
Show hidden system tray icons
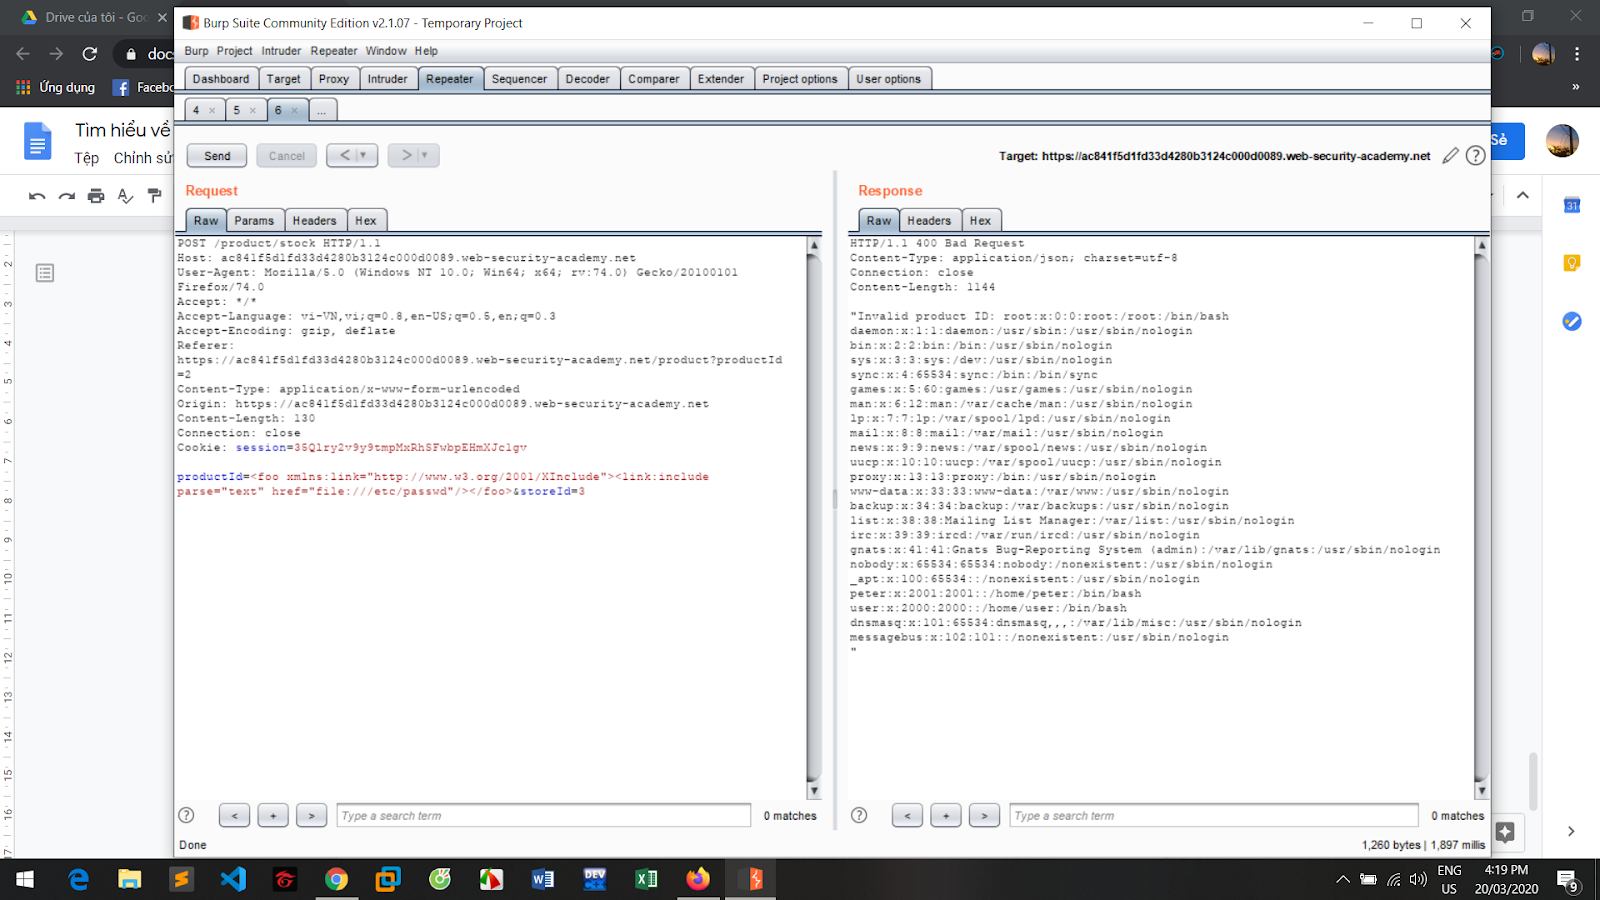pos(1342,880)
